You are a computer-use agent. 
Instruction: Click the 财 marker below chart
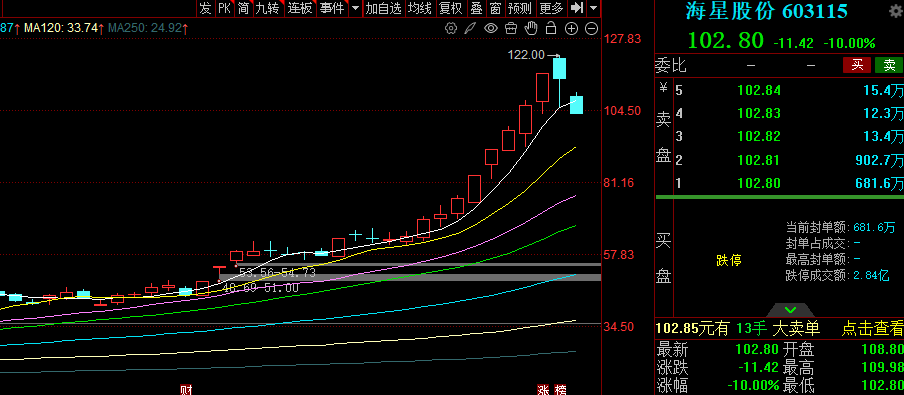pos(186,390)
